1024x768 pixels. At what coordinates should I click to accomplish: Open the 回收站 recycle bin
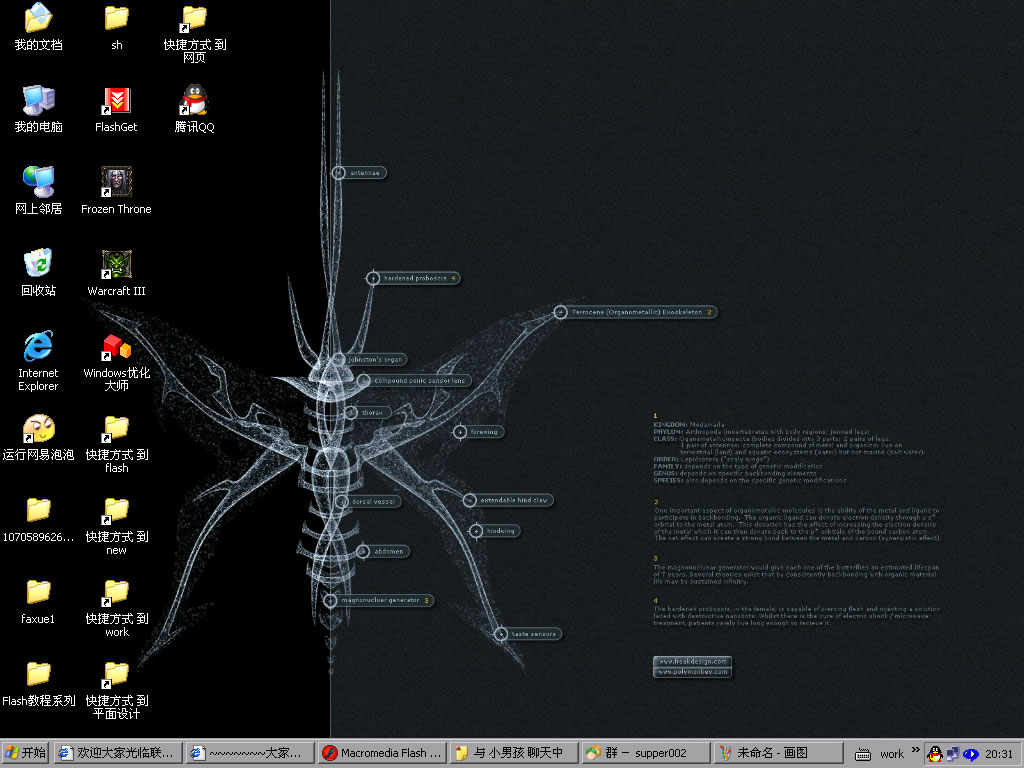[x=38, y=272]
